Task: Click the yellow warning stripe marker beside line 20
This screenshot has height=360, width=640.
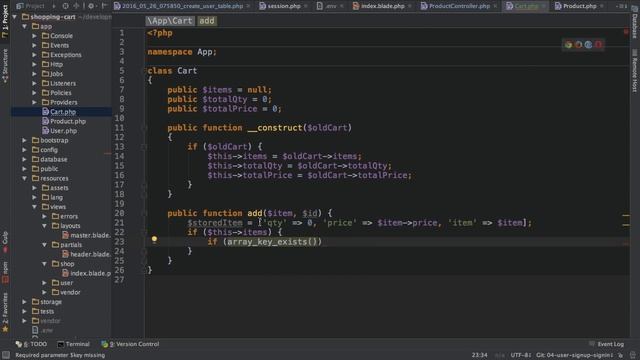Action: pos(626,215)
